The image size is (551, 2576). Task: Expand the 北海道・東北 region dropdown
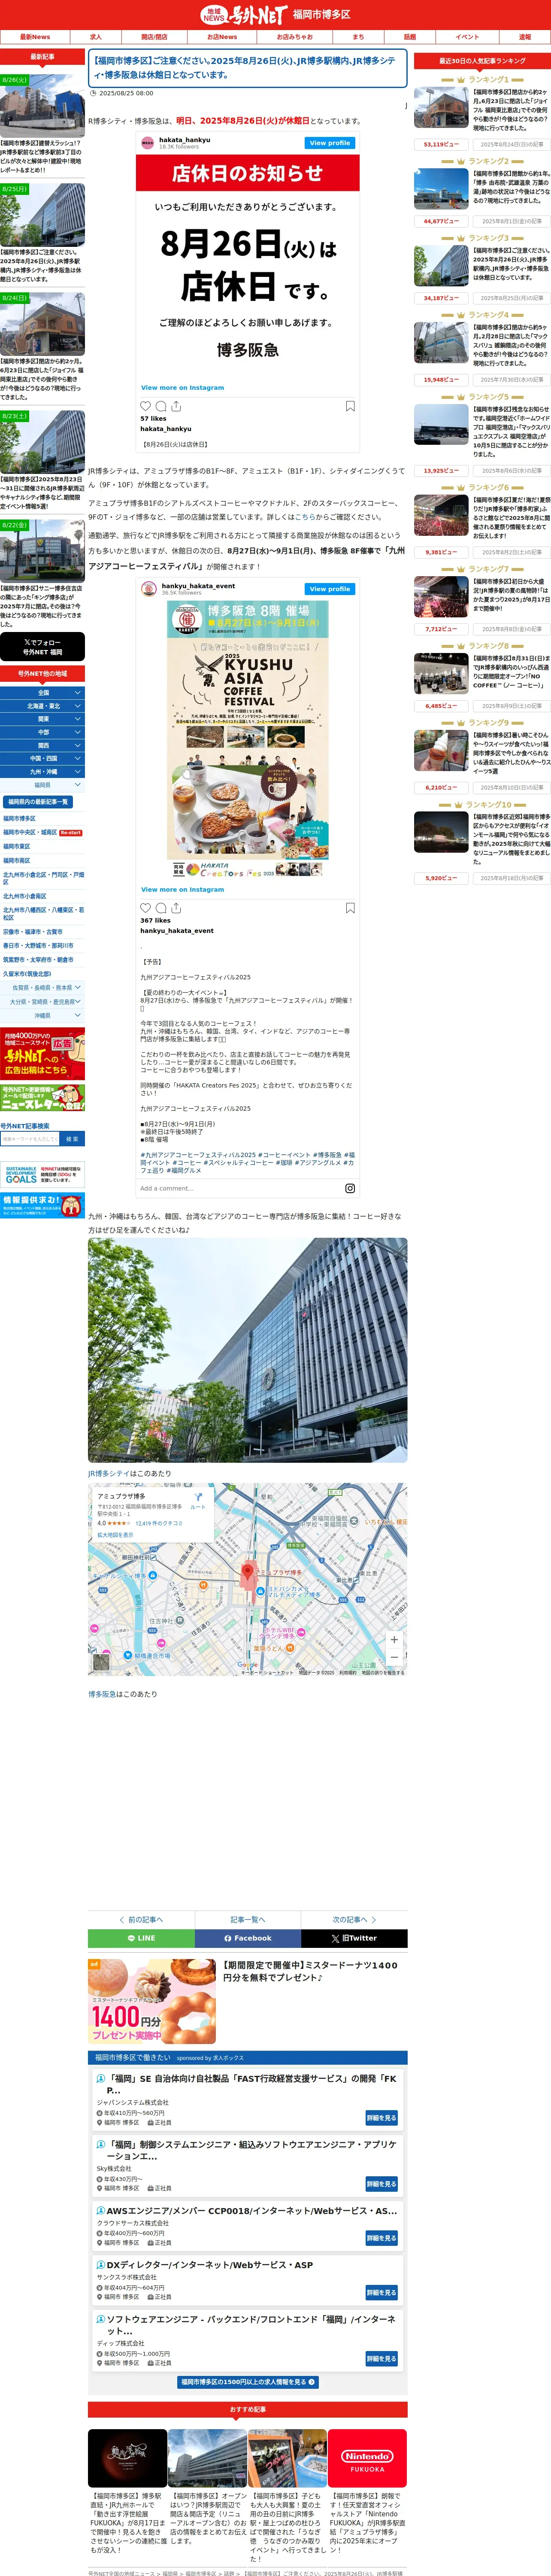pos(42,706)
